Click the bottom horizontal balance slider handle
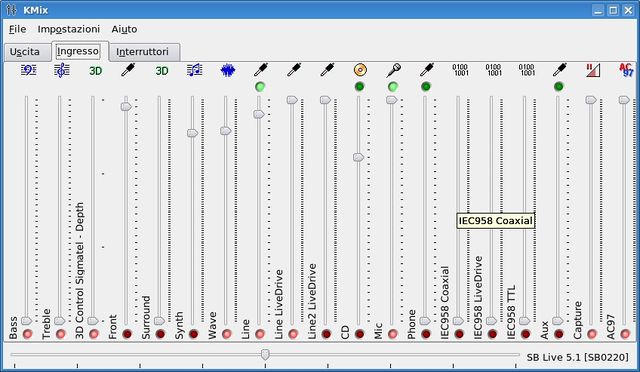The height and width of the screenshot is (372, 640). click(x=265, y=354)
